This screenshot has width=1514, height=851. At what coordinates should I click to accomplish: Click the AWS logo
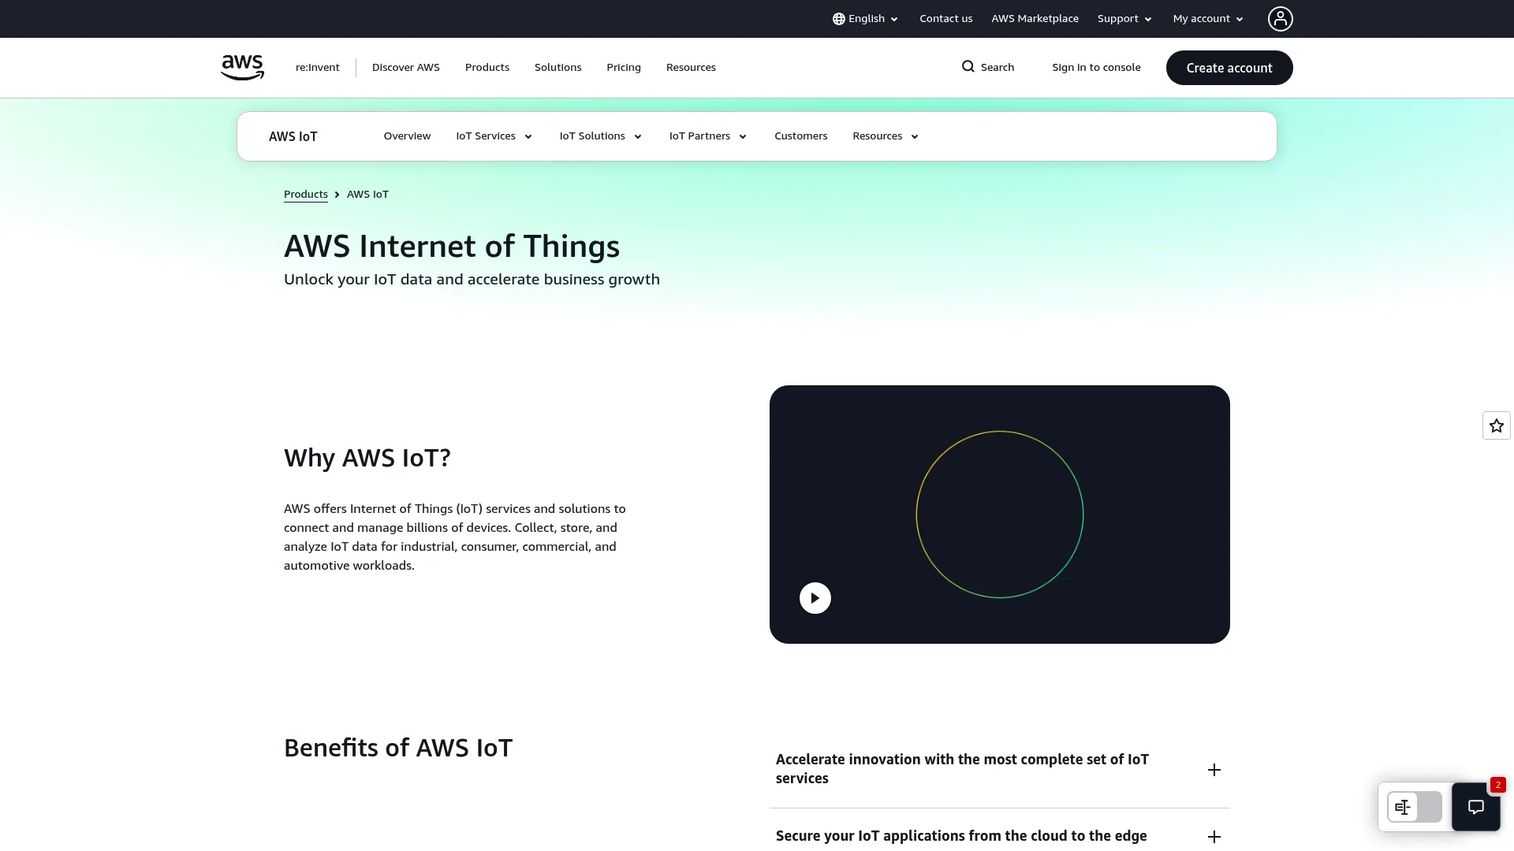tap(242, 67)
